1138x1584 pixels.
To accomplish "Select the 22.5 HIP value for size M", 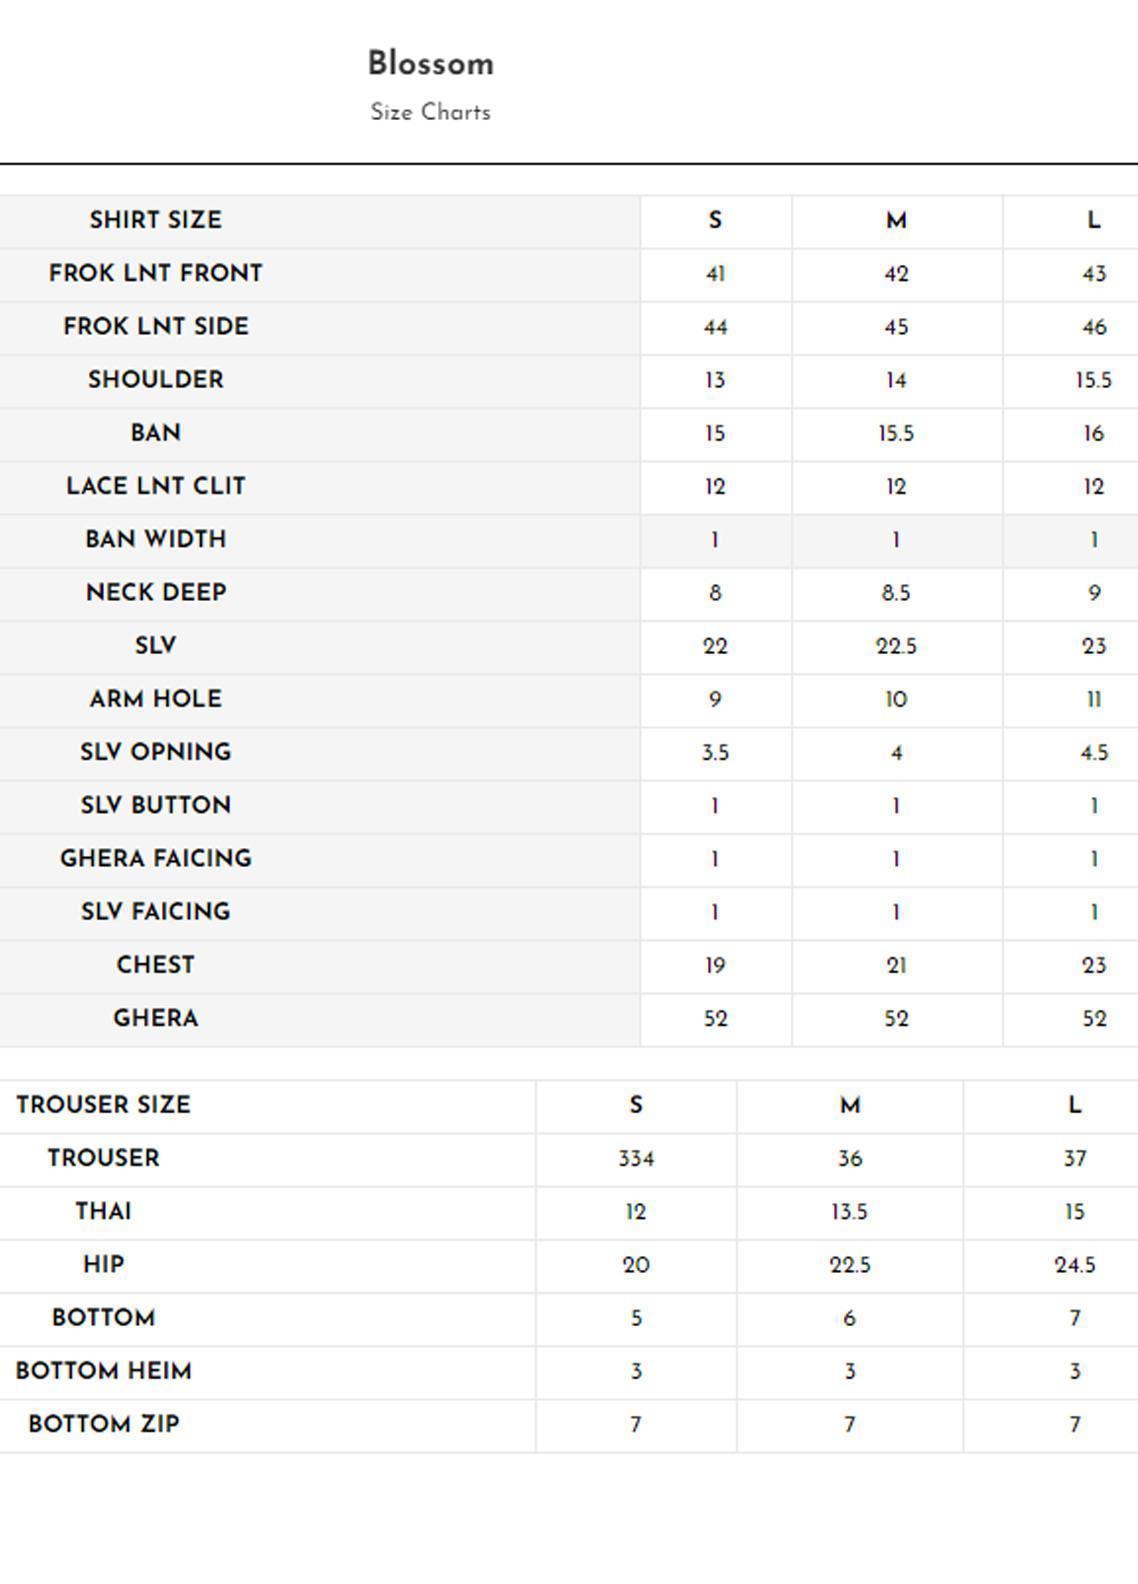I will click(x=850, y=1265).
